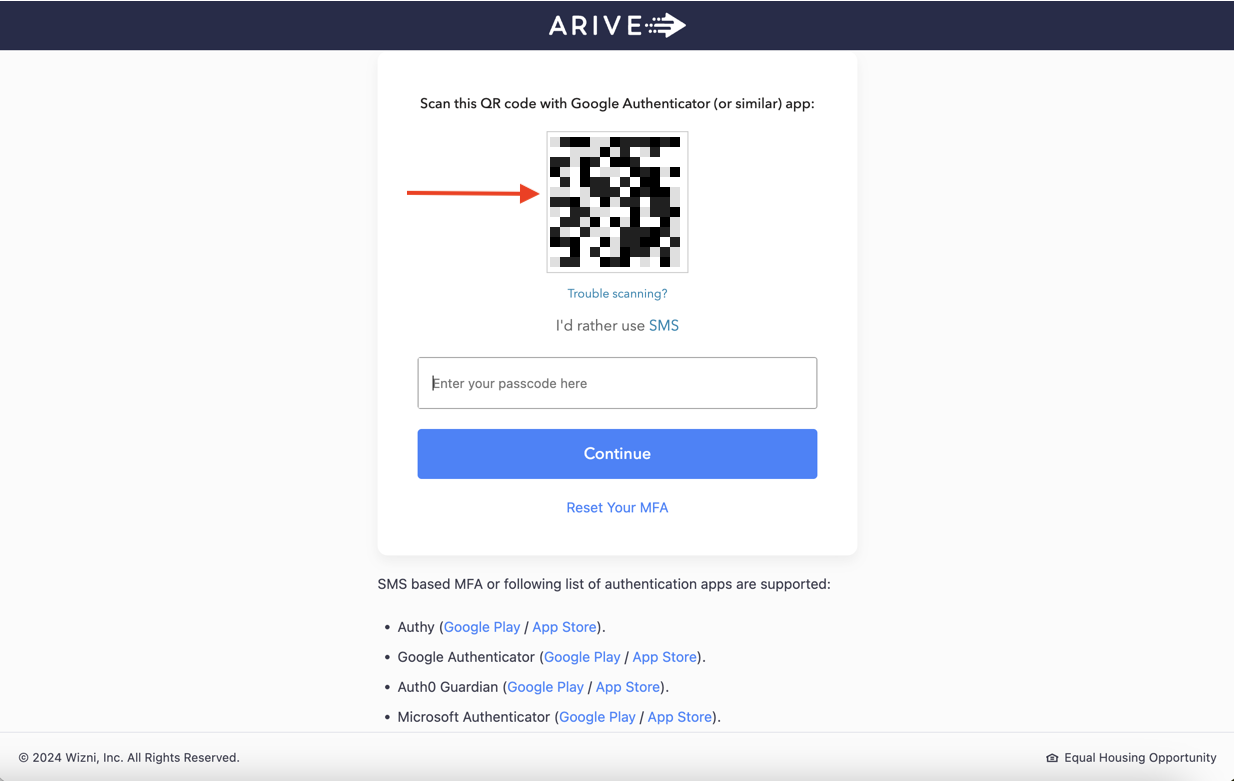1234x781 pixels.
Task: Select the Reset Your MFA link
Action: coord(617,508)
